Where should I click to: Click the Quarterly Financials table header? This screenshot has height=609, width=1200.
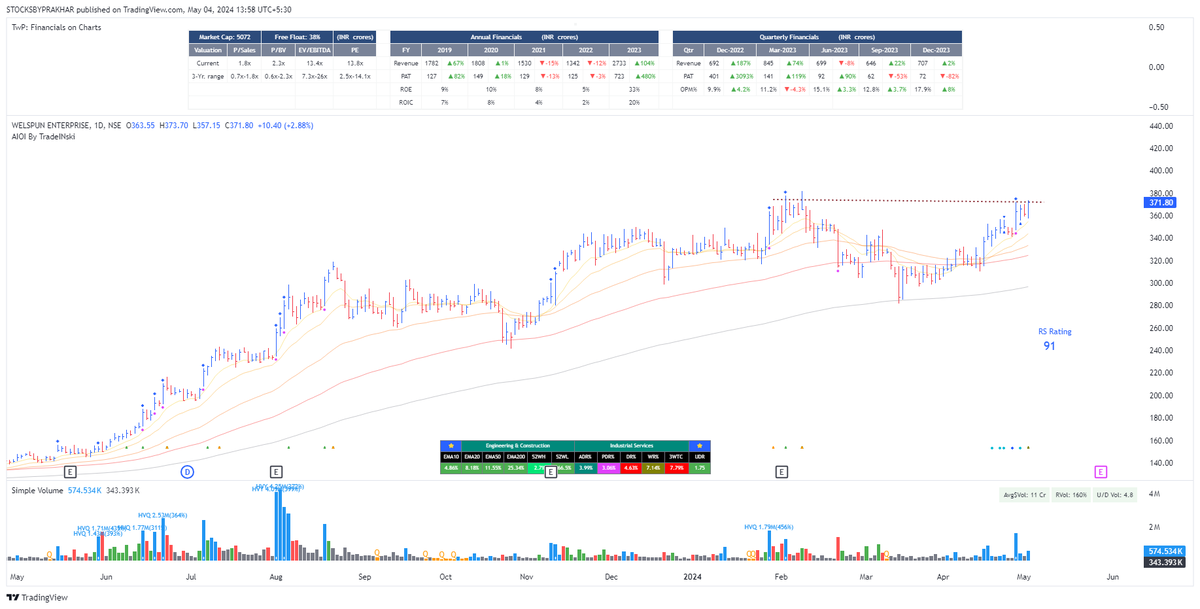click(x=817, y=37)
